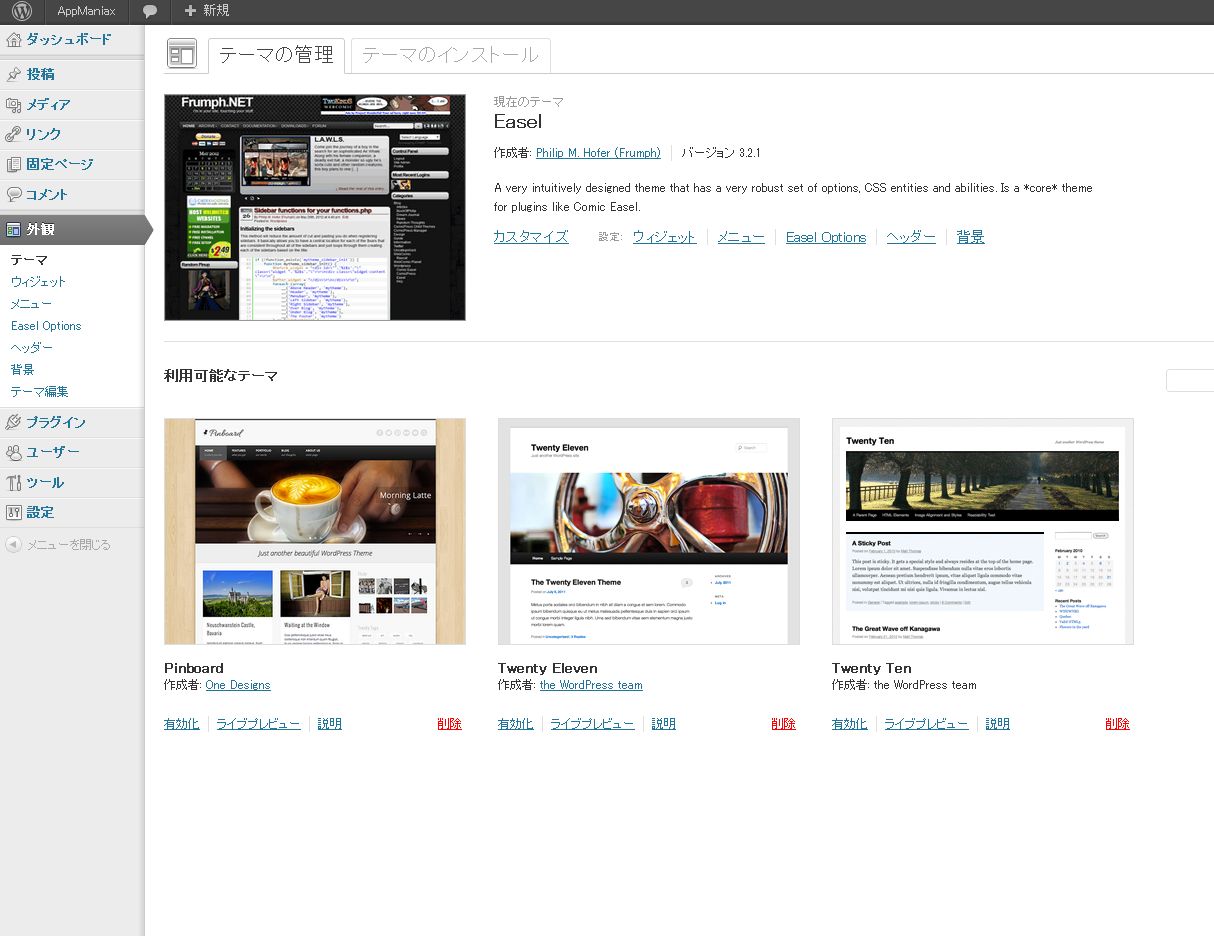Screen dimensions: 1214x936
Task: Click the 設定 settings icon
Action: pos(14,512)
